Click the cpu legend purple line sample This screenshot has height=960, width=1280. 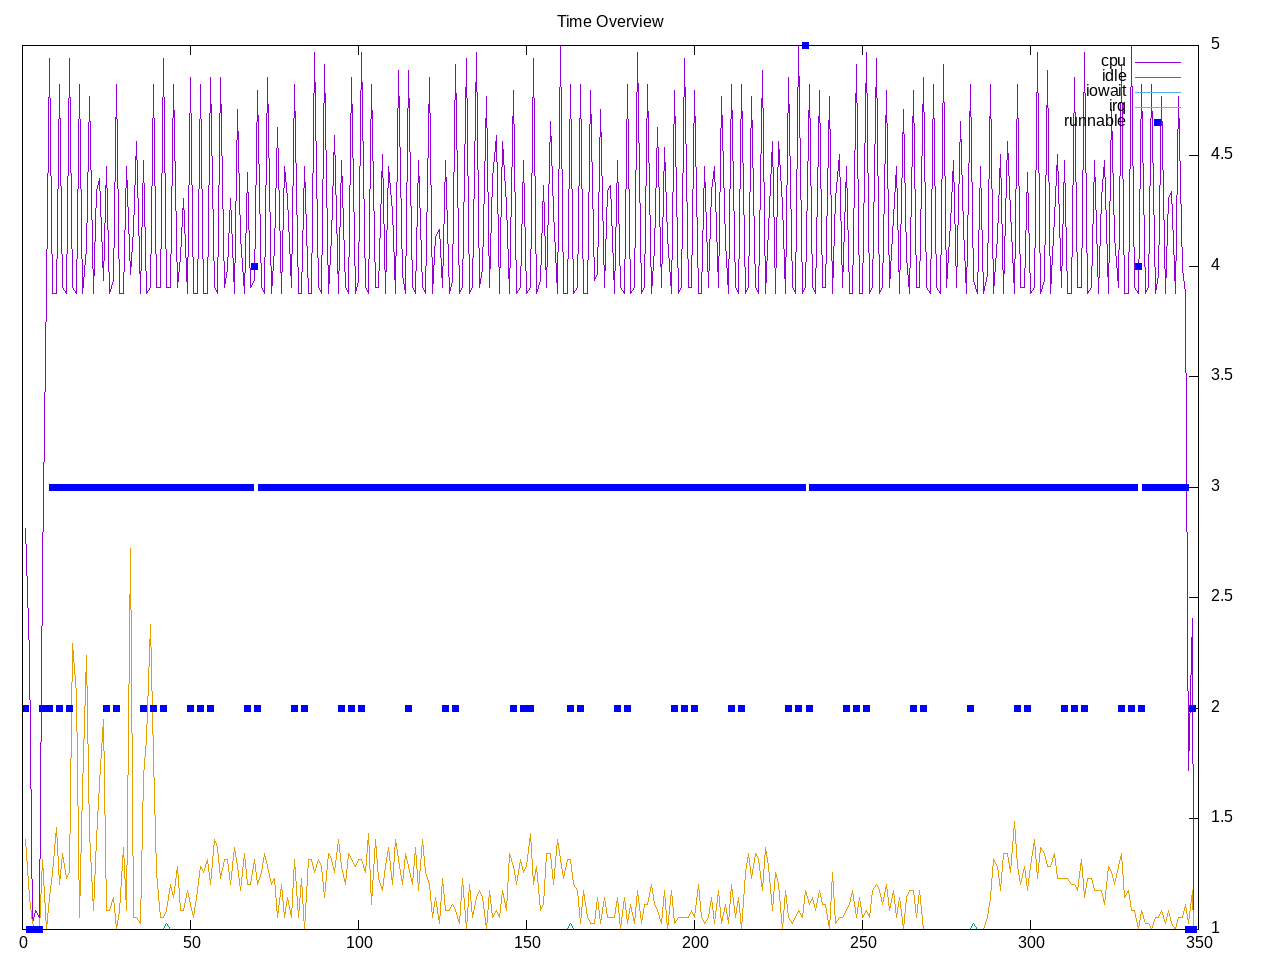(x=1157, y=62)
